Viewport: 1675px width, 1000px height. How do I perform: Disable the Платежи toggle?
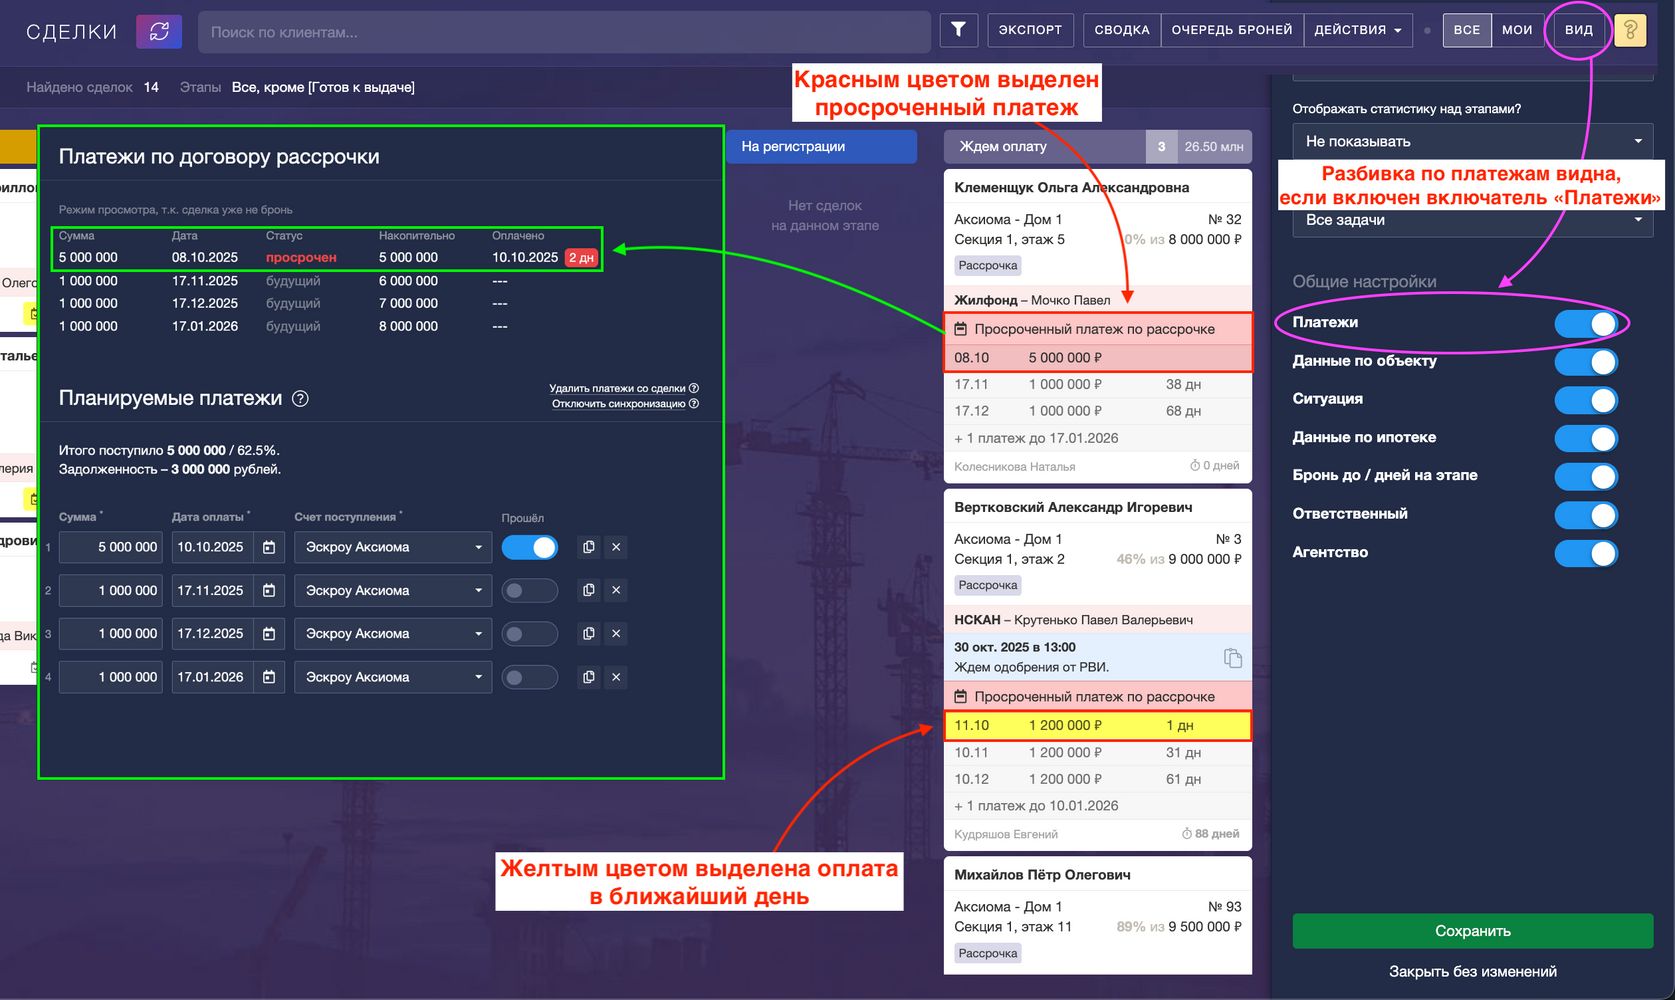(x=1585, y=323)
